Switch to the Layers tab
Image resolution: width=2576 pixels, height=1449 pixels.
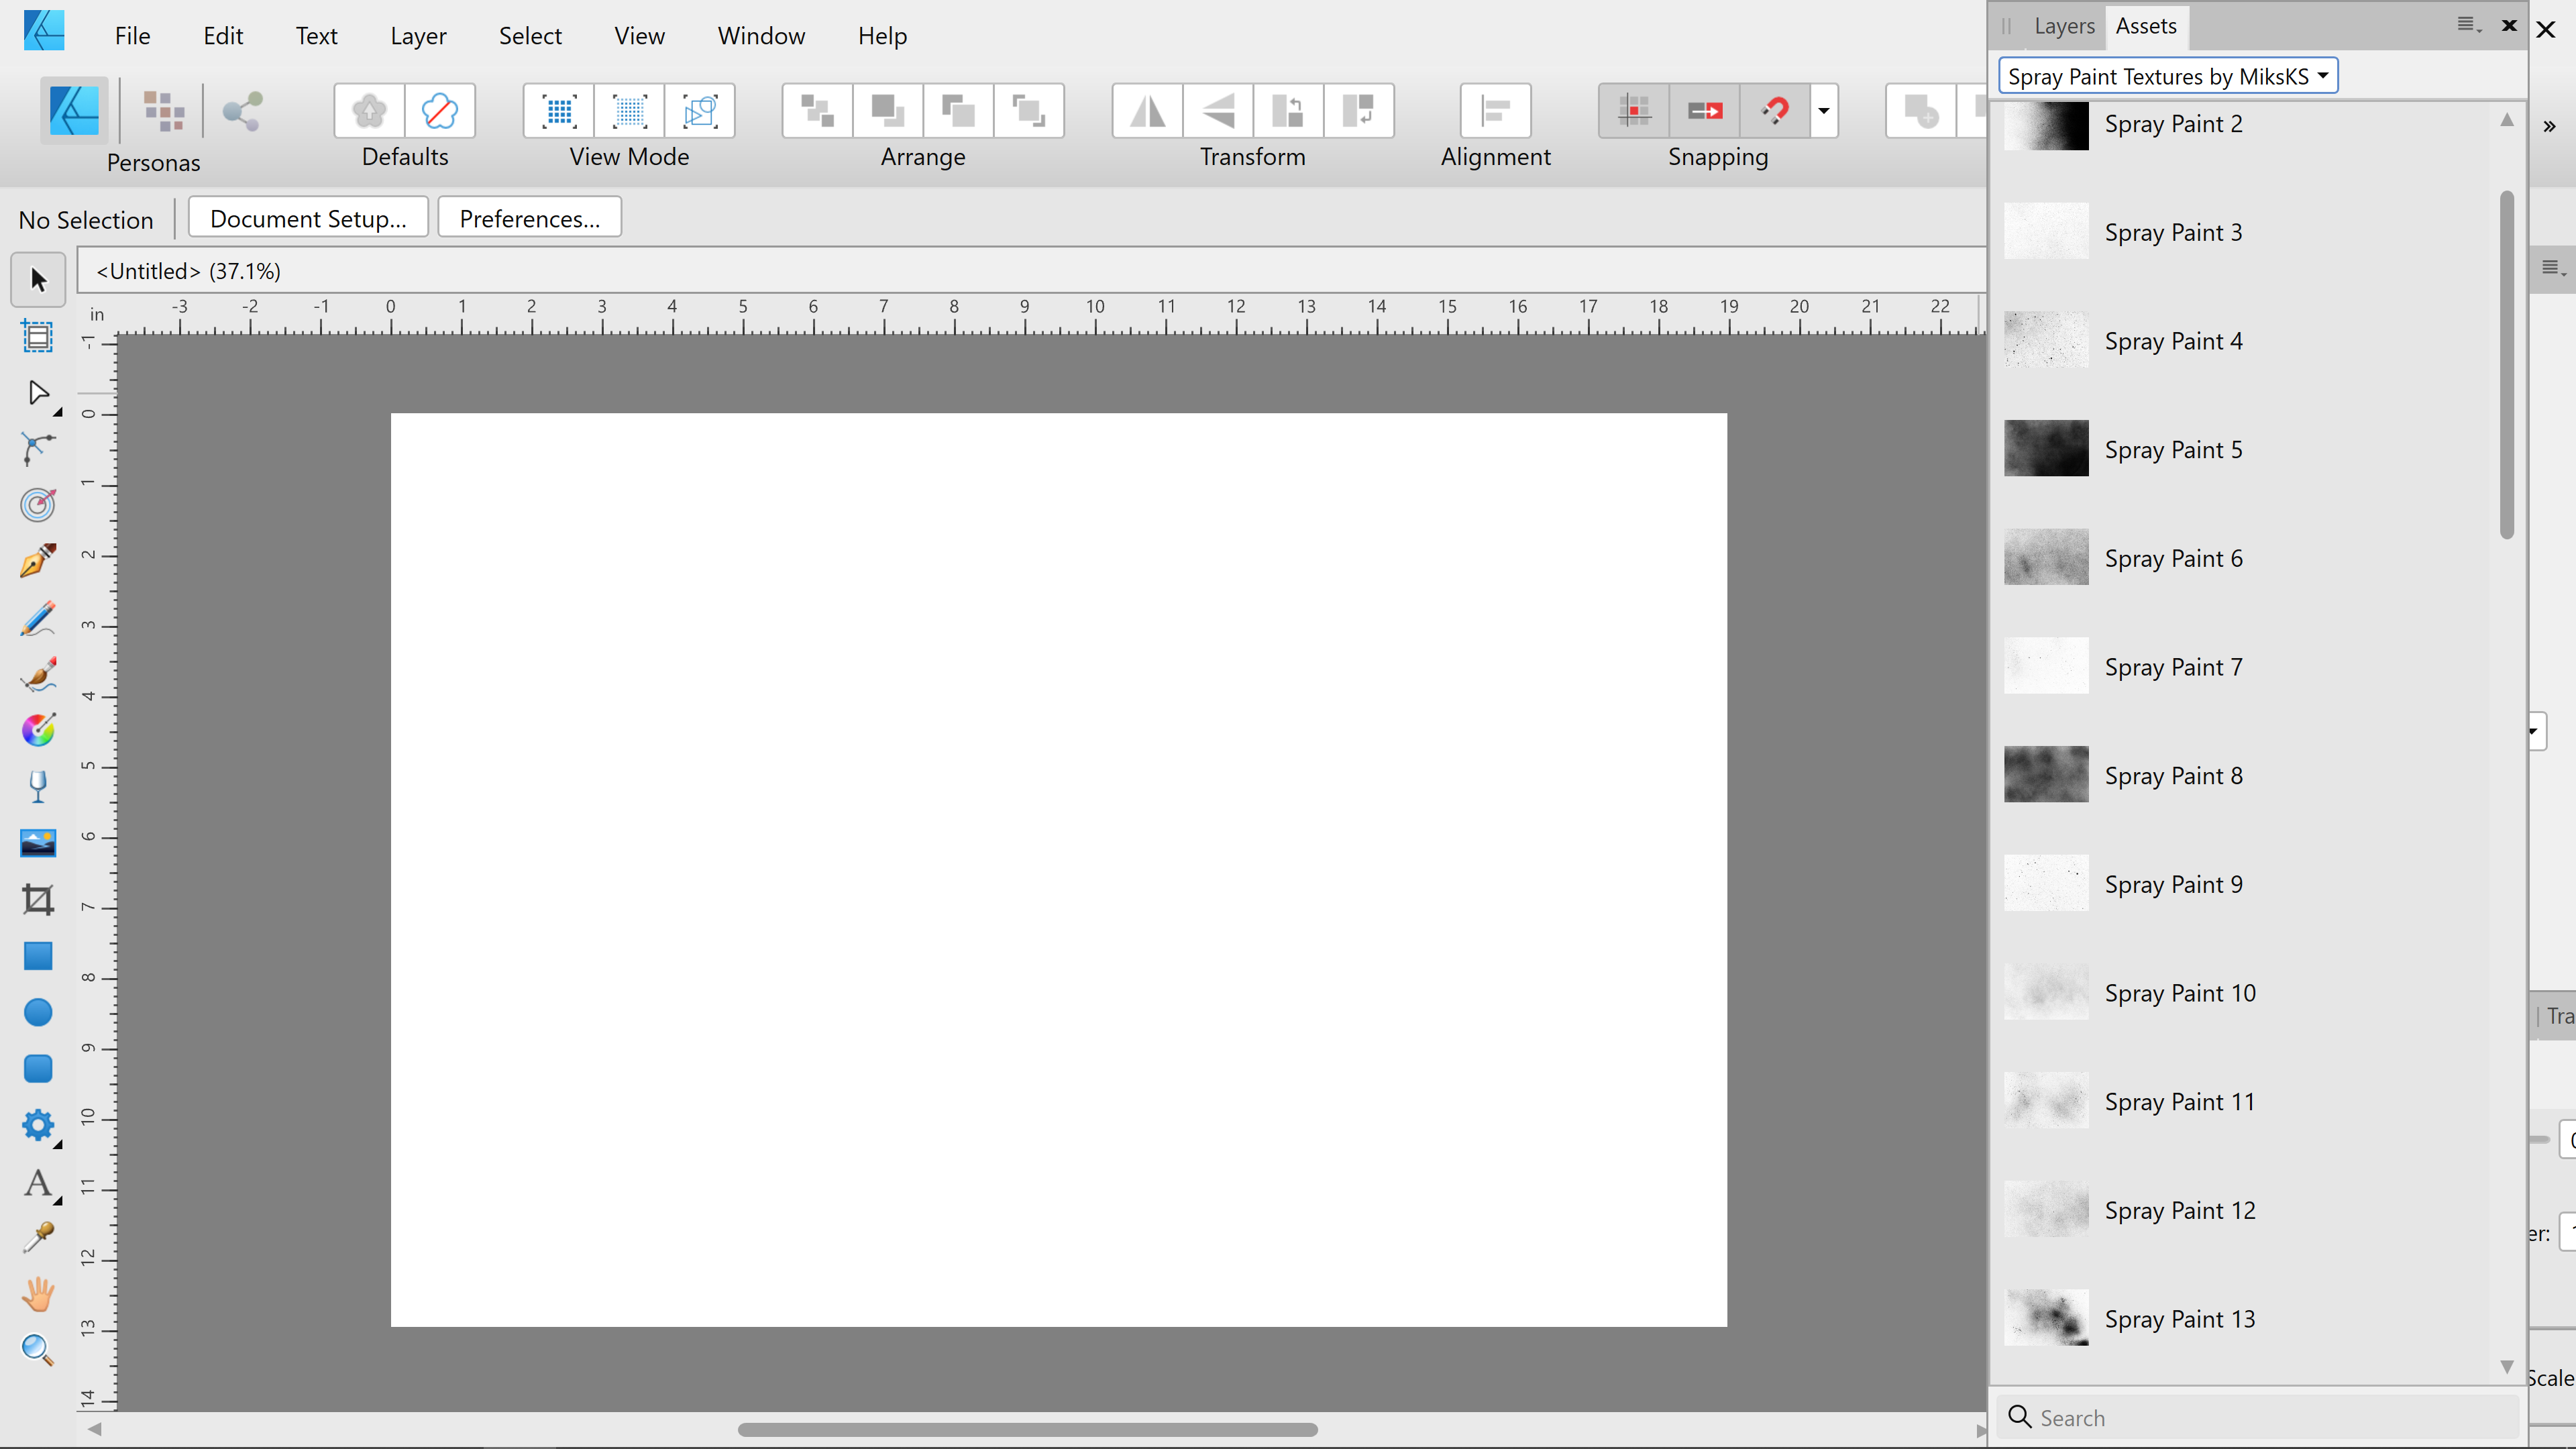(2064, 26)
